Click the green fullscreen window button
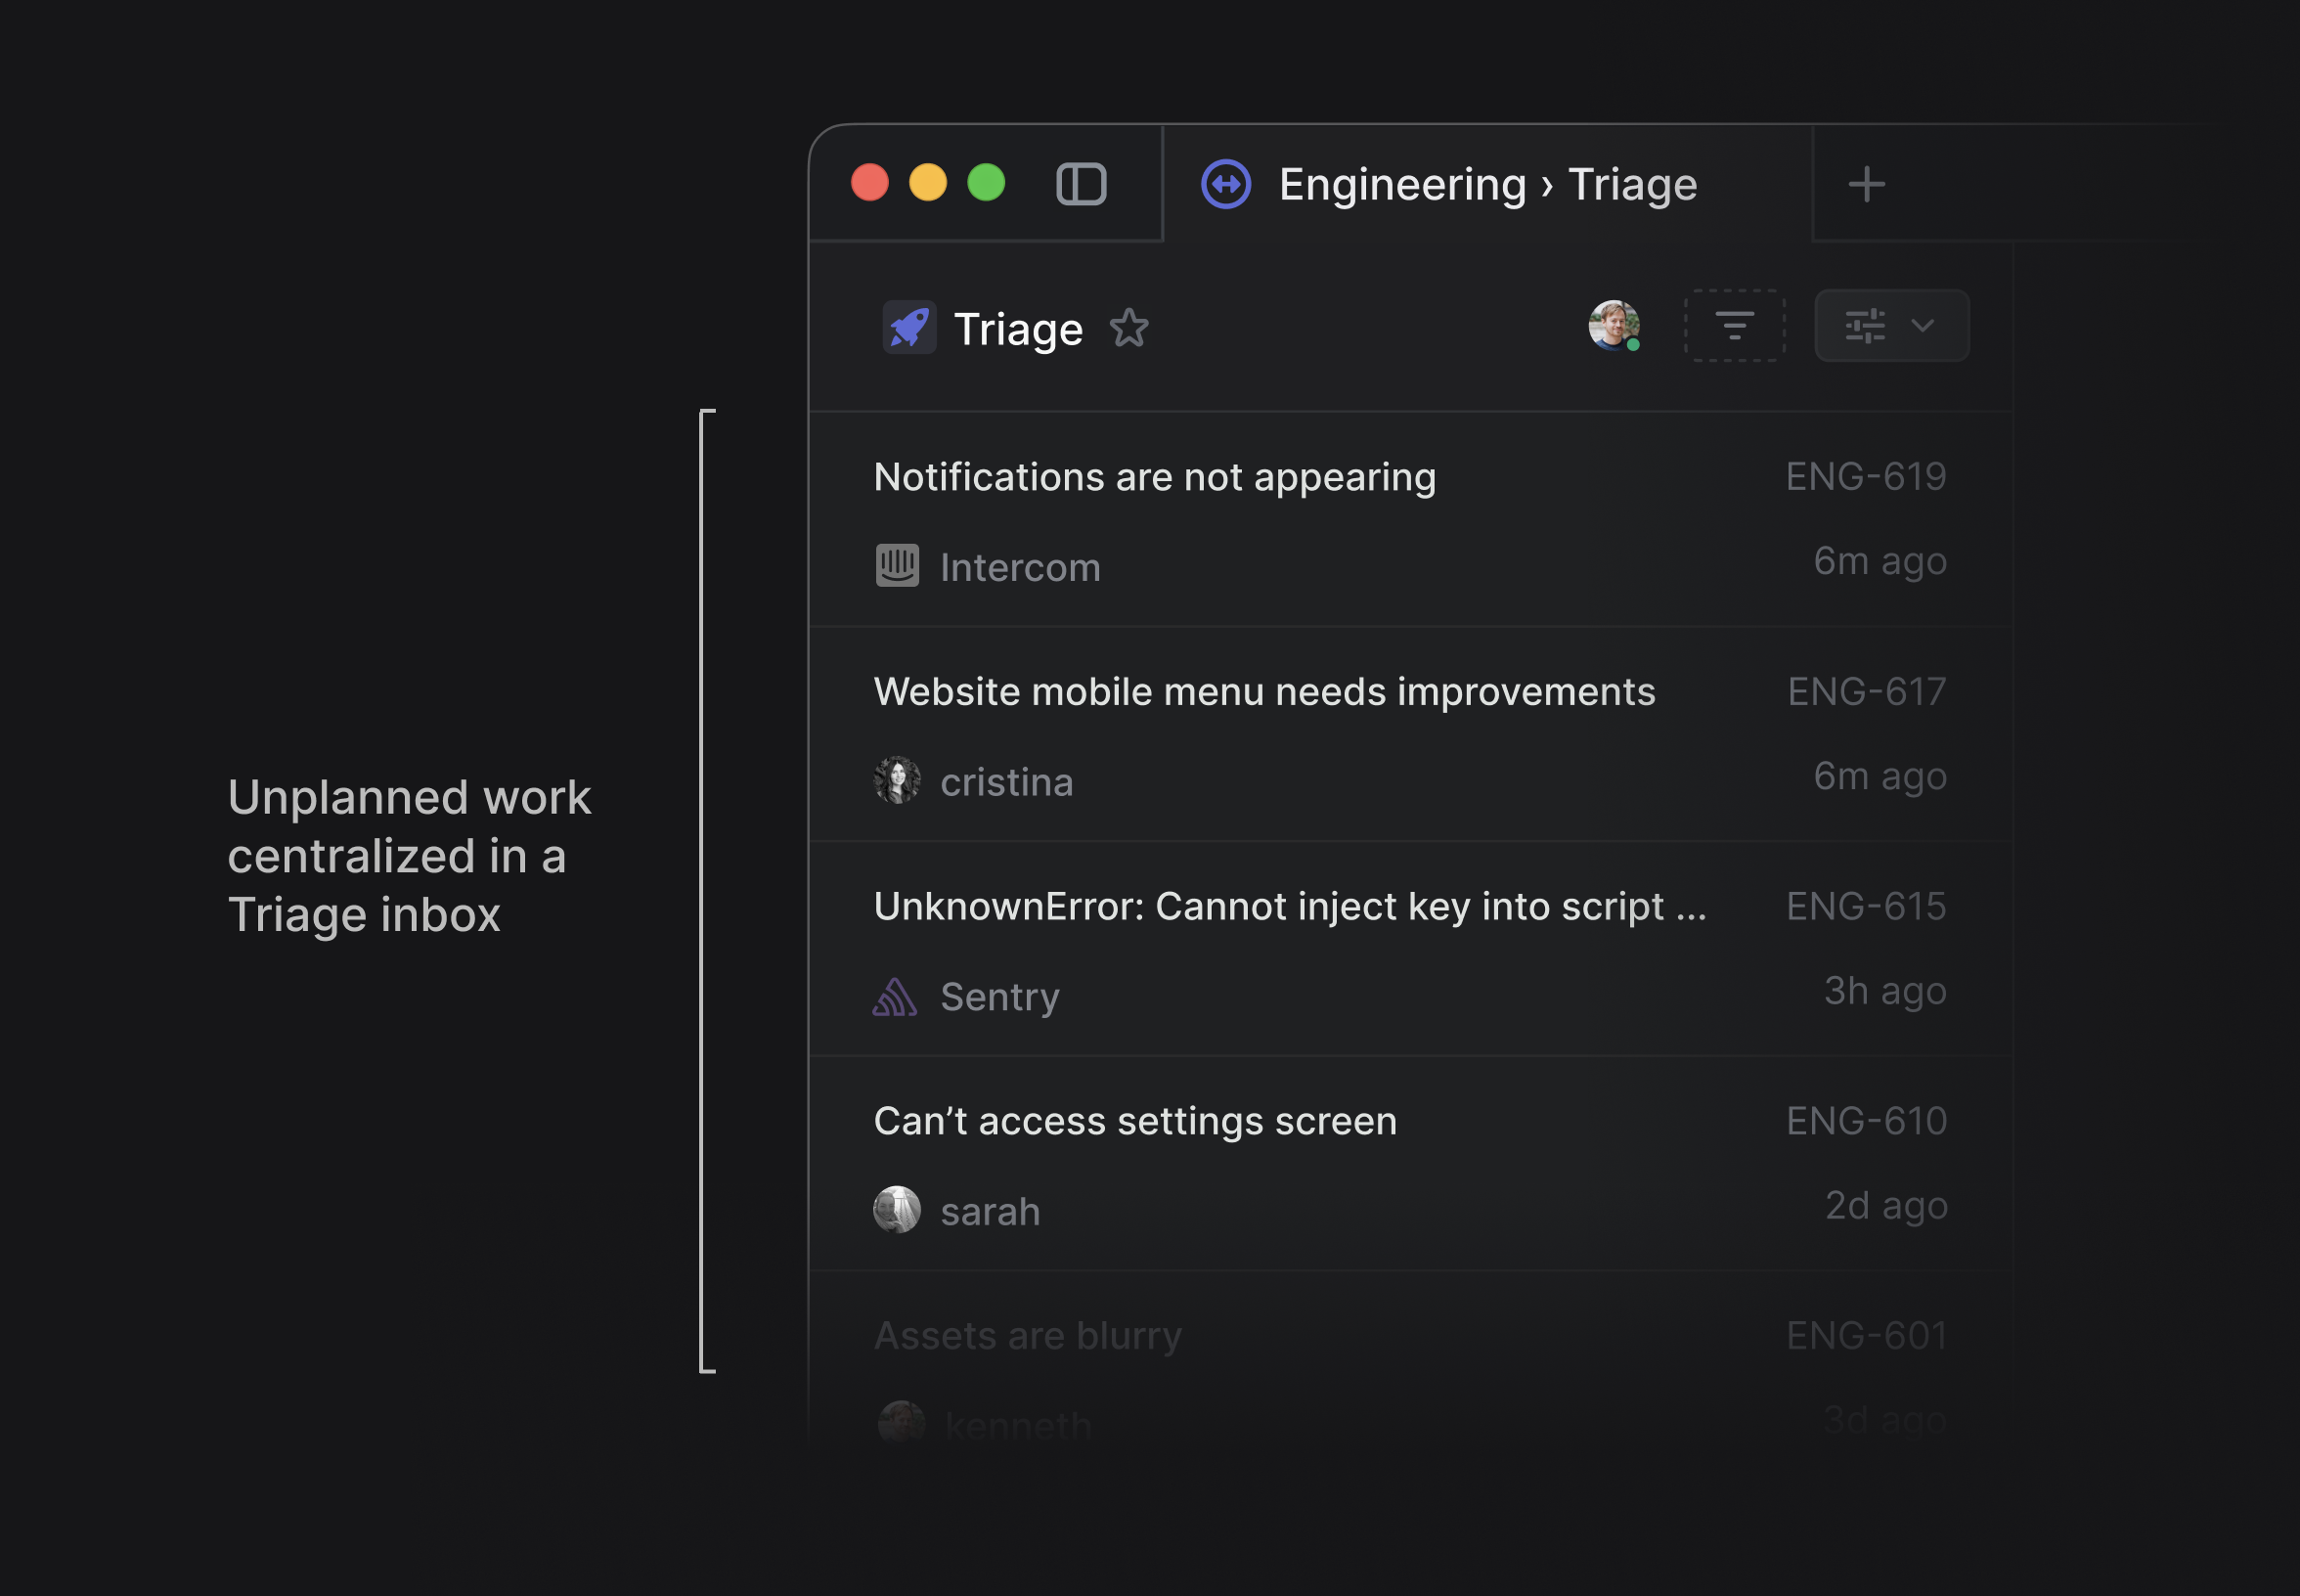The height and width of the screenshot is (1596, 2300). (x=986, y=183)
